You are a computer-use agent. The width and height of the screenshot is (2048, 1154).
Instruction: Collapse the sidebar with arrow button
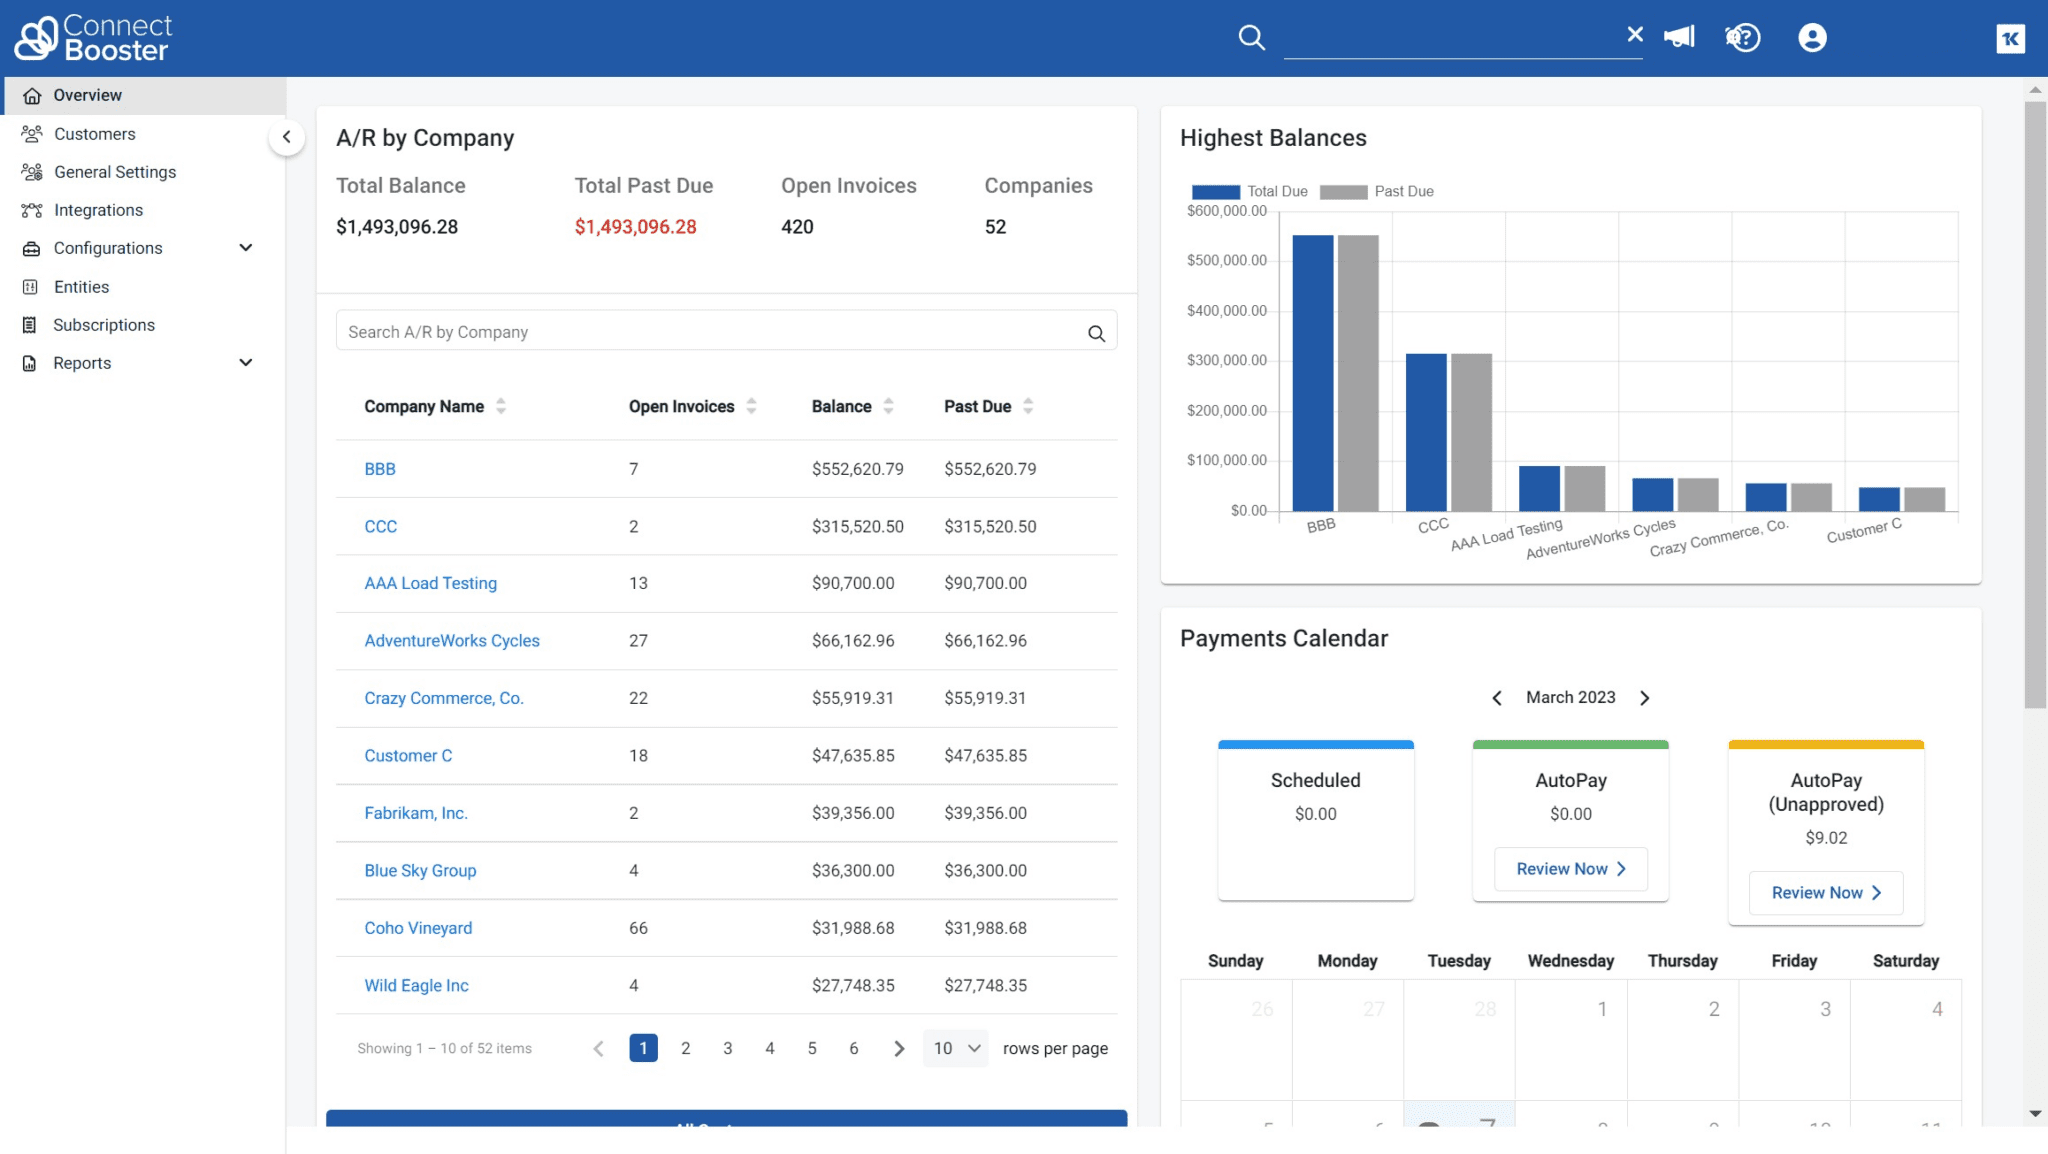pyautogui.click(x=286, y=137)
